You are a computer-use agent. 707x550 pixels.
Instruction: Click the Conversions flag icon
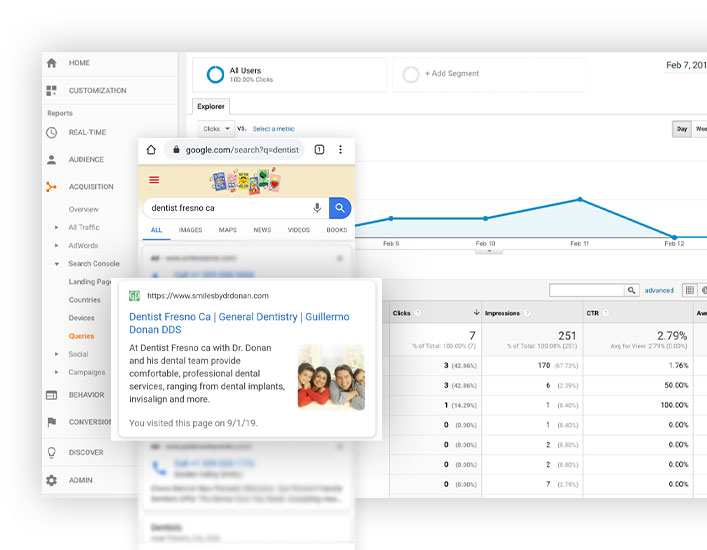(x=51, y=422)
